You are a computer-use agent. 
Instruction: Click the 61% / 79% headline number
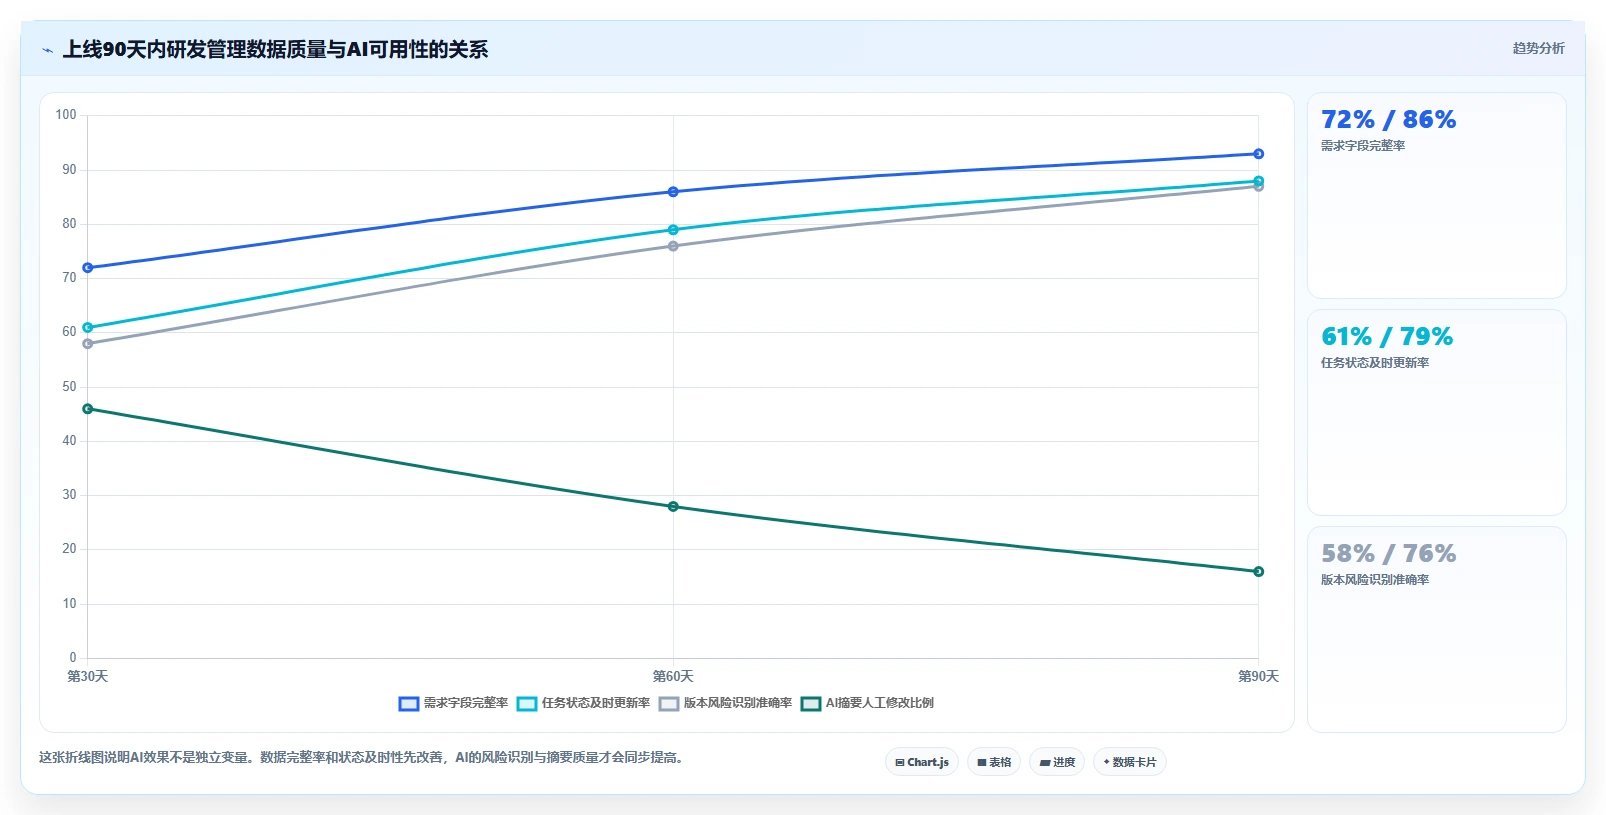(1386, 337)
